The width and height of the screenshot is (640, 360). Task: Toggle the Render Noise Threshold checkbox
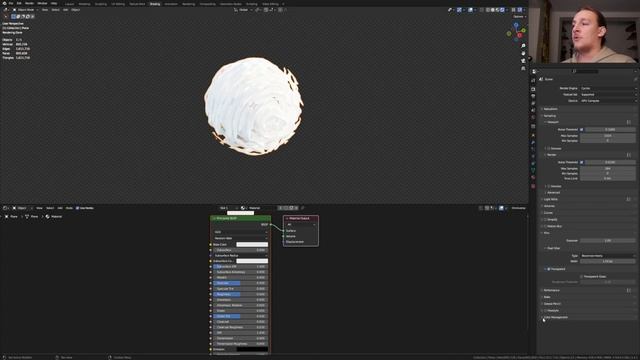(582, 162)
